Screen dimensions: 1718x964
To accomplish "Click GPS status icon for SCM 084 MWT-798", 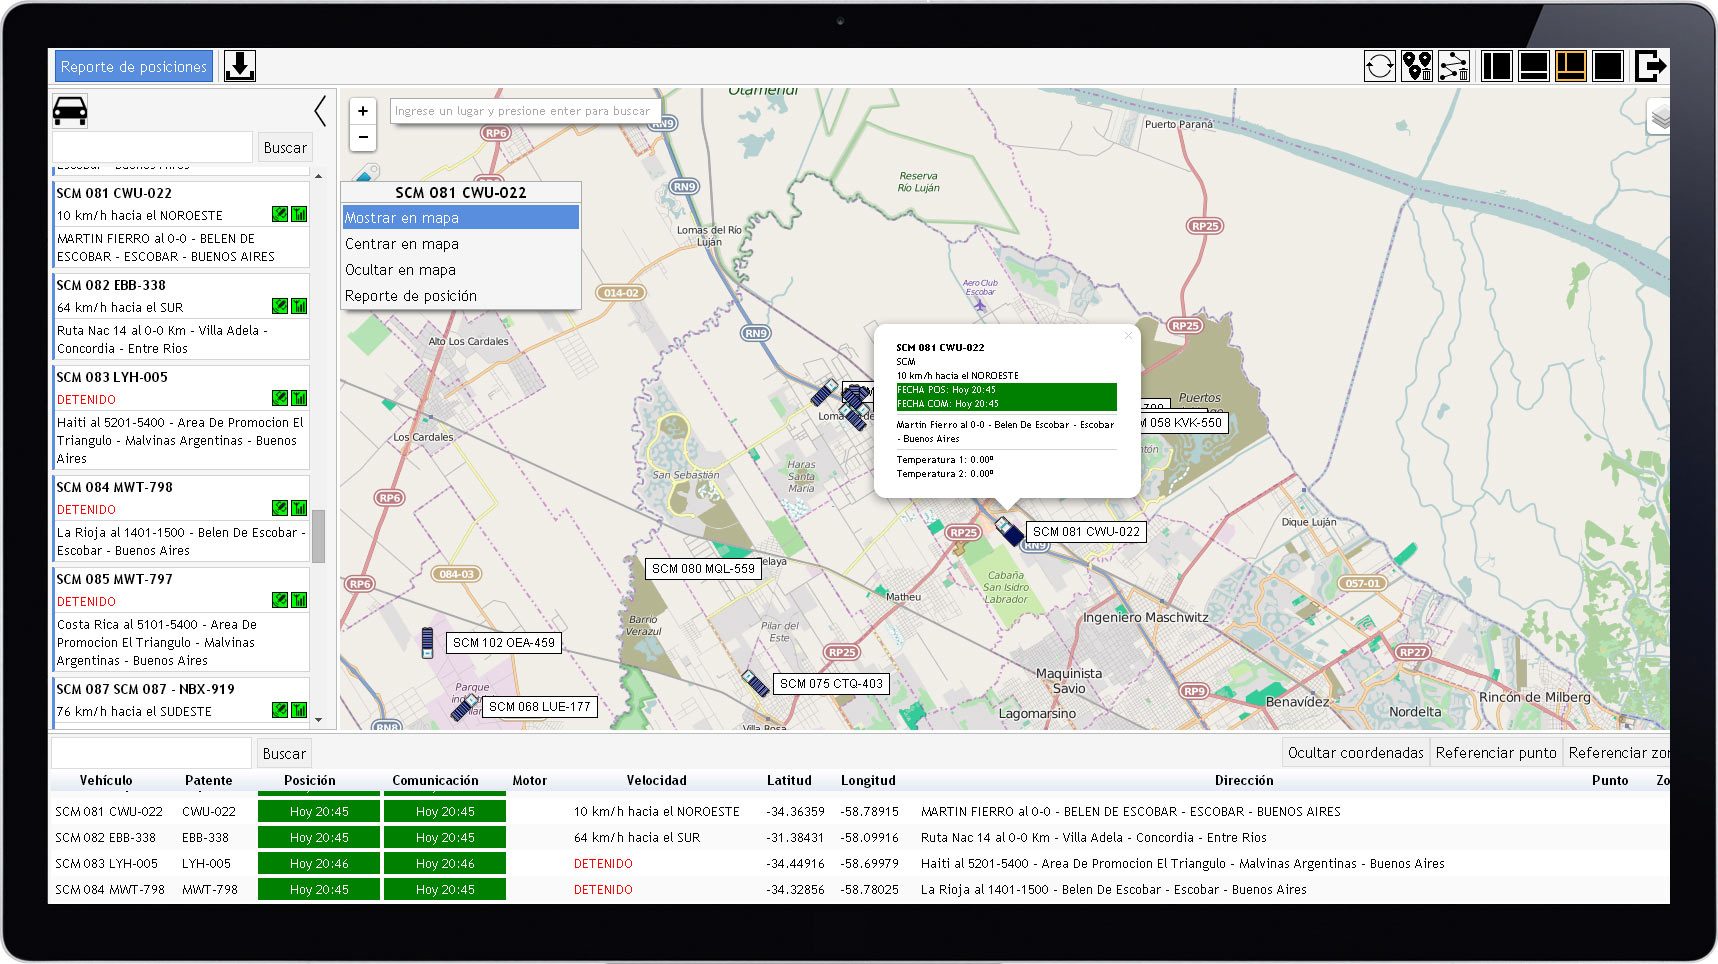I will coord(280,508).
